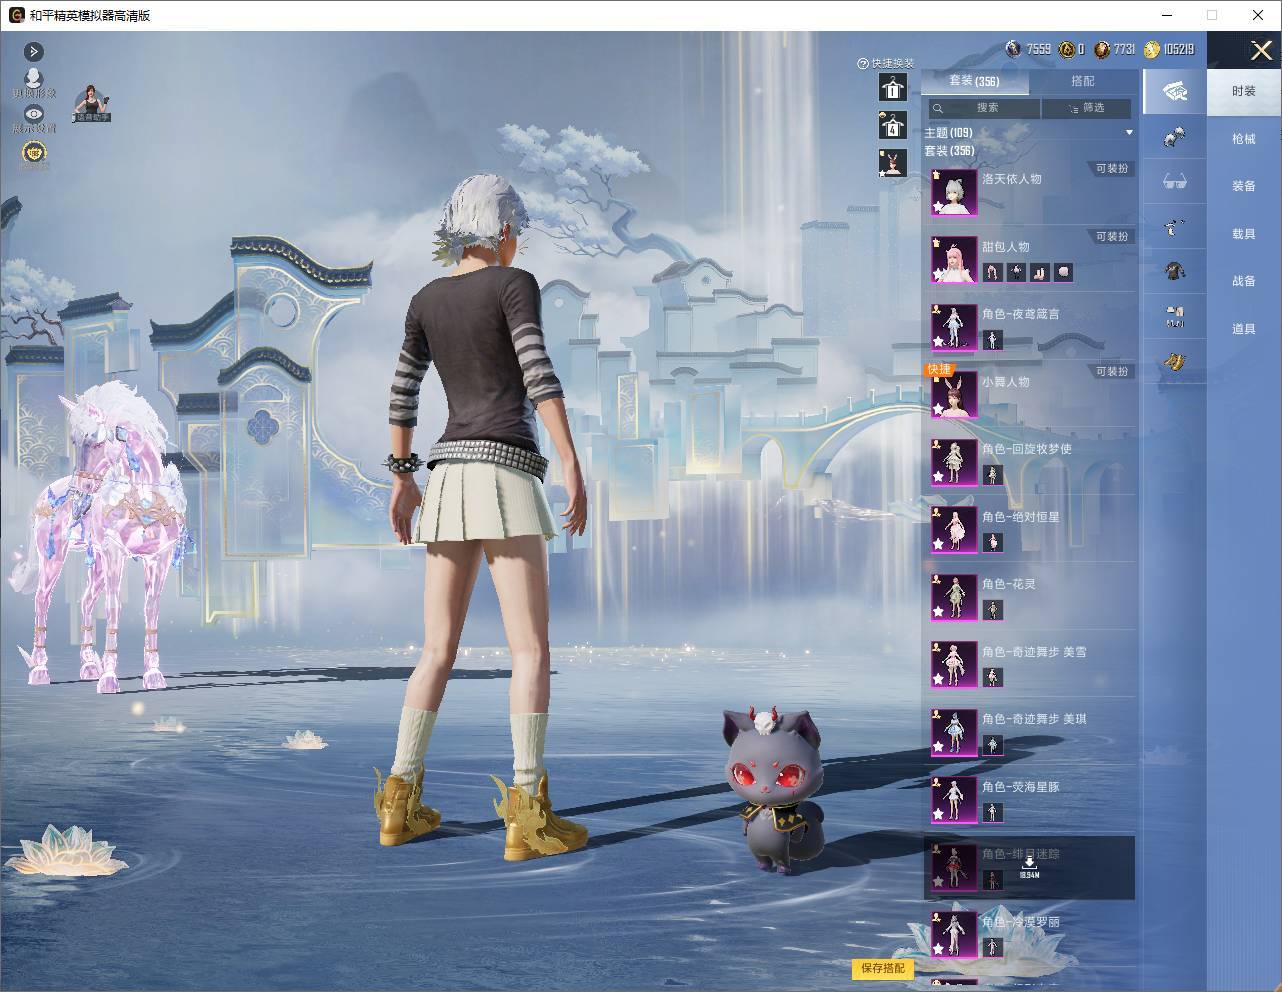
Task: Select the headwear category icon
Action: 1174,137
